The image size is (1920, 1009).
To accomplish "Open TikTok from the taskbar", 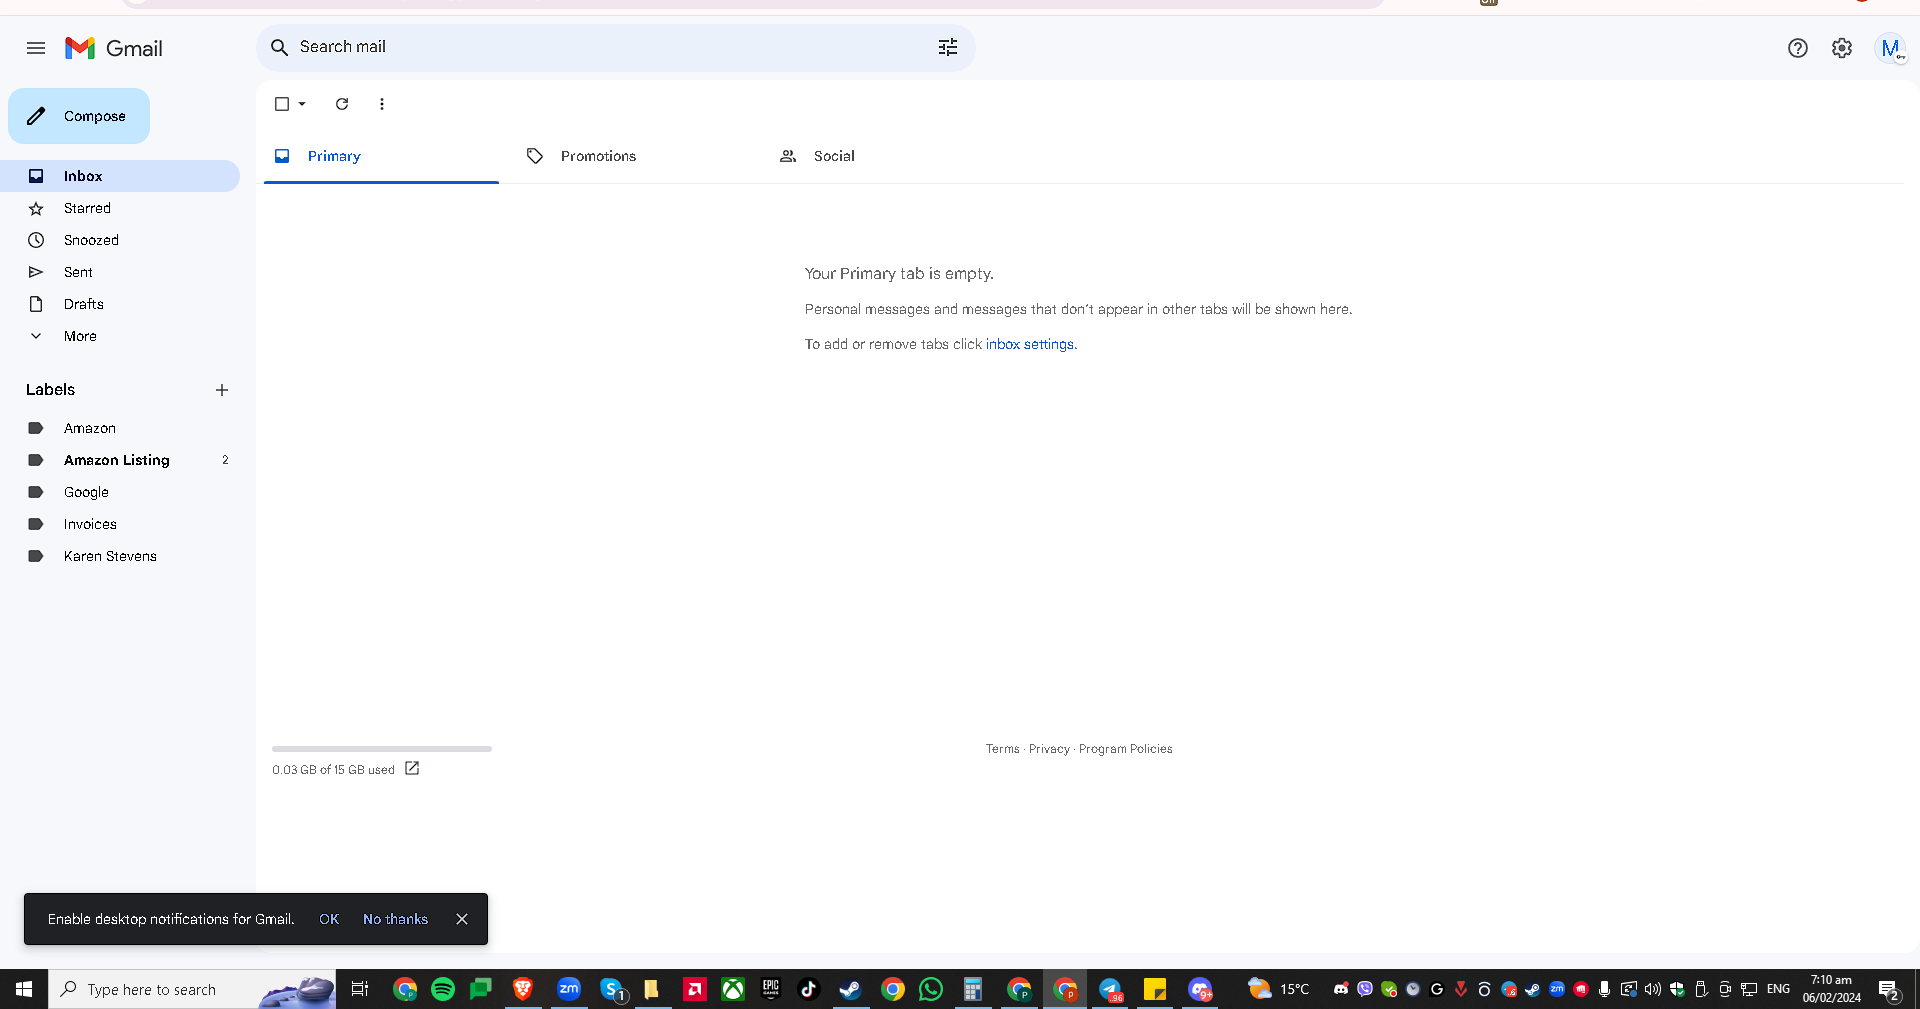I will 809,989.
